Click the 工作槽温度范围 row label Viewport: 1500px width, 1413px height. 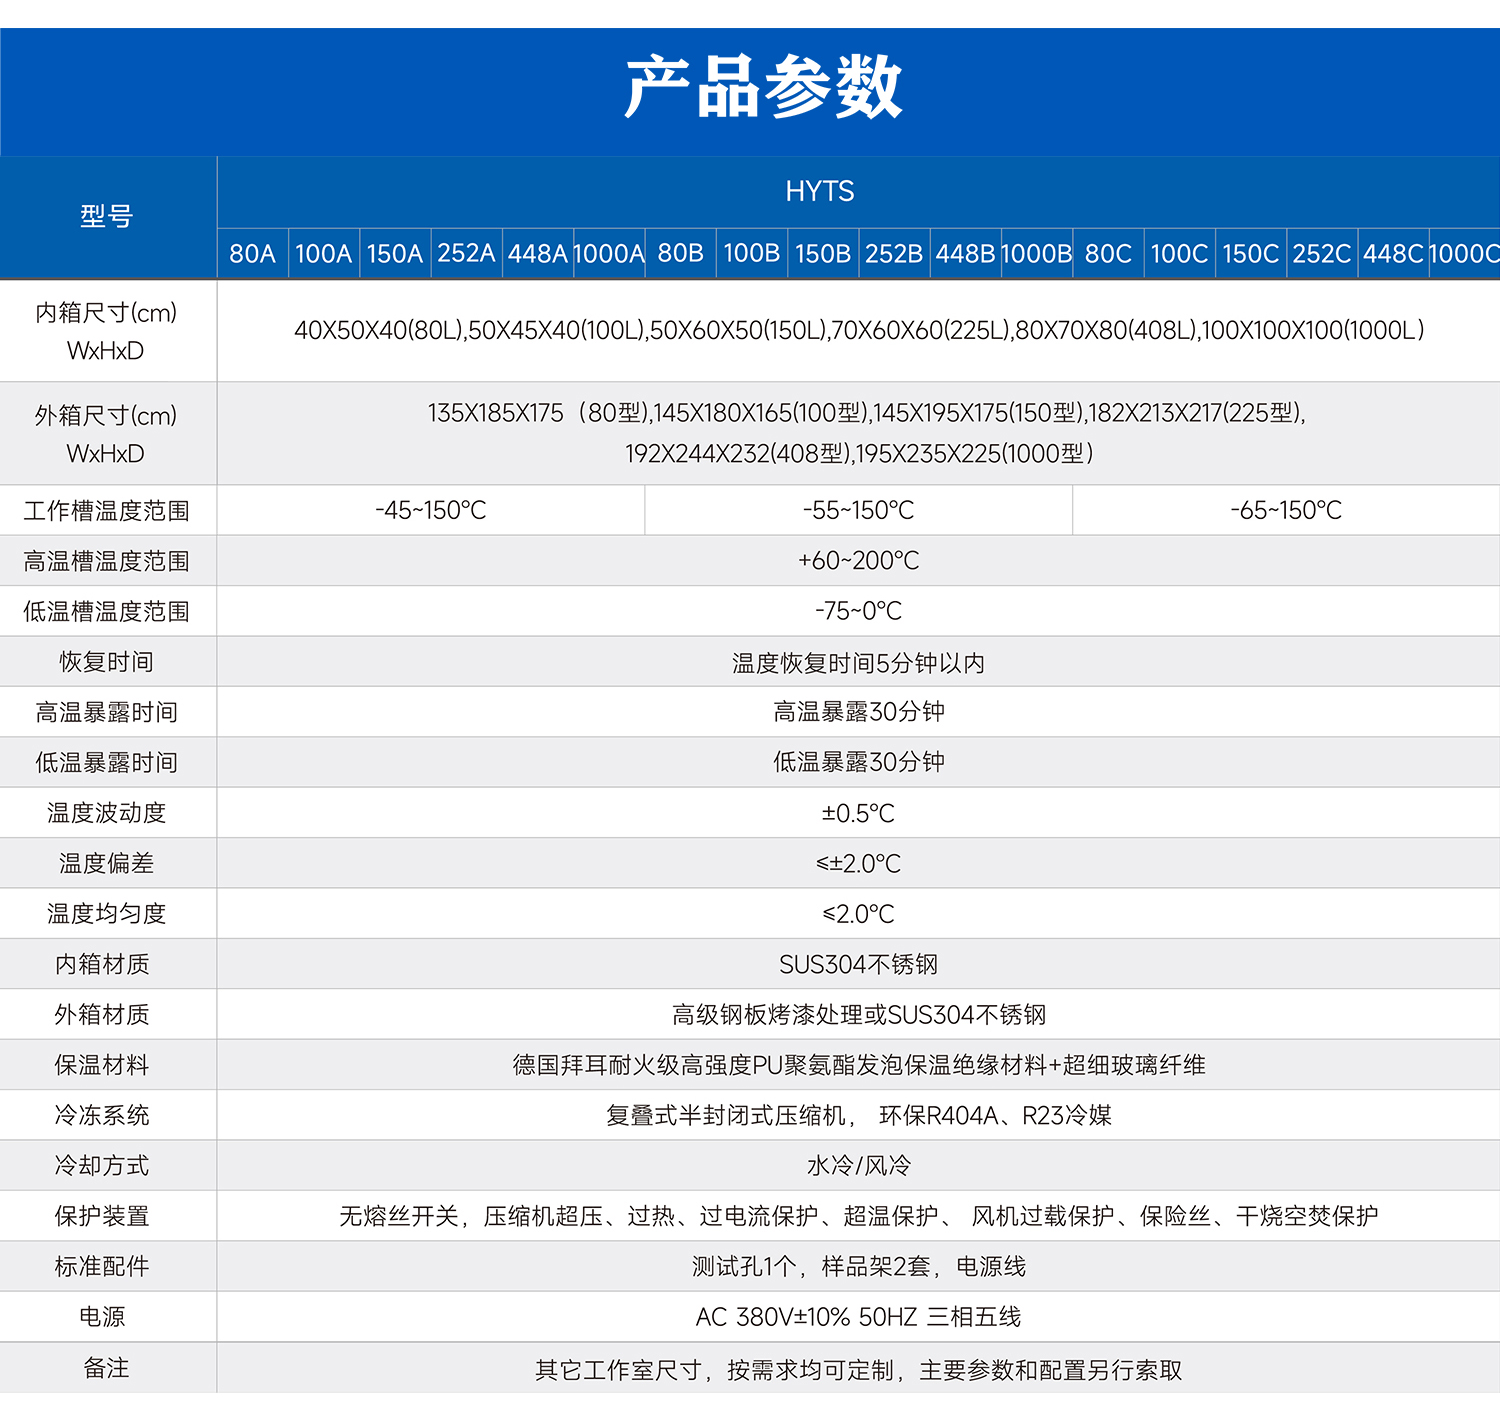point(107,511)
